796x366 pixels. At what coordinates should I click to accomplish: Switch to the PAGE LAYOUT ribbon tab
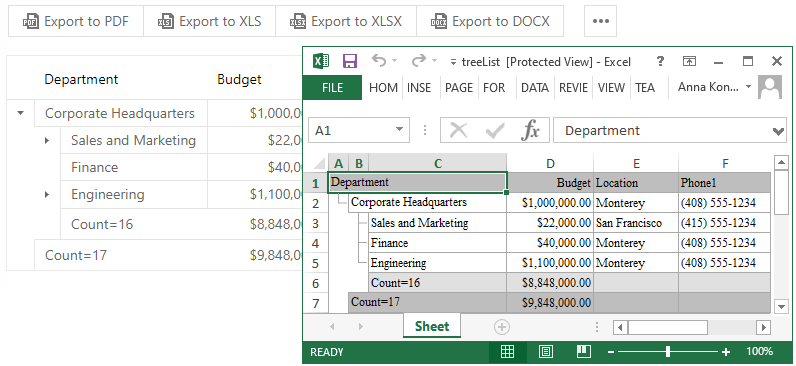[x=459, y=88]
